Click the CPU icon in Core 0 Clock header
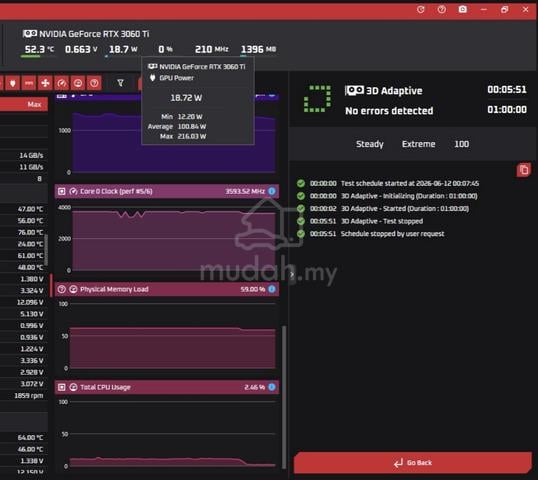This screenshot has height=480, width=538. (x=61, y=191)
